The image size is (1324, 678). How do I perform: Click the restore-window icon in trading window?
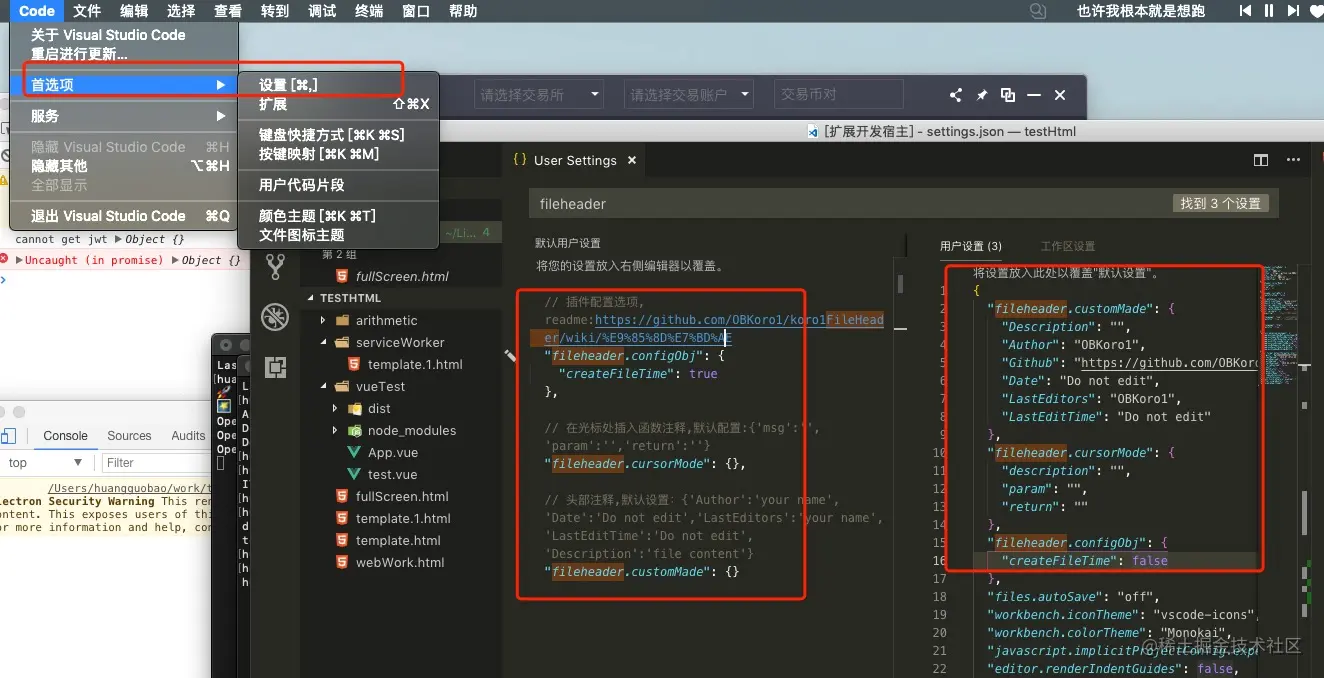tap(1008, 95)
